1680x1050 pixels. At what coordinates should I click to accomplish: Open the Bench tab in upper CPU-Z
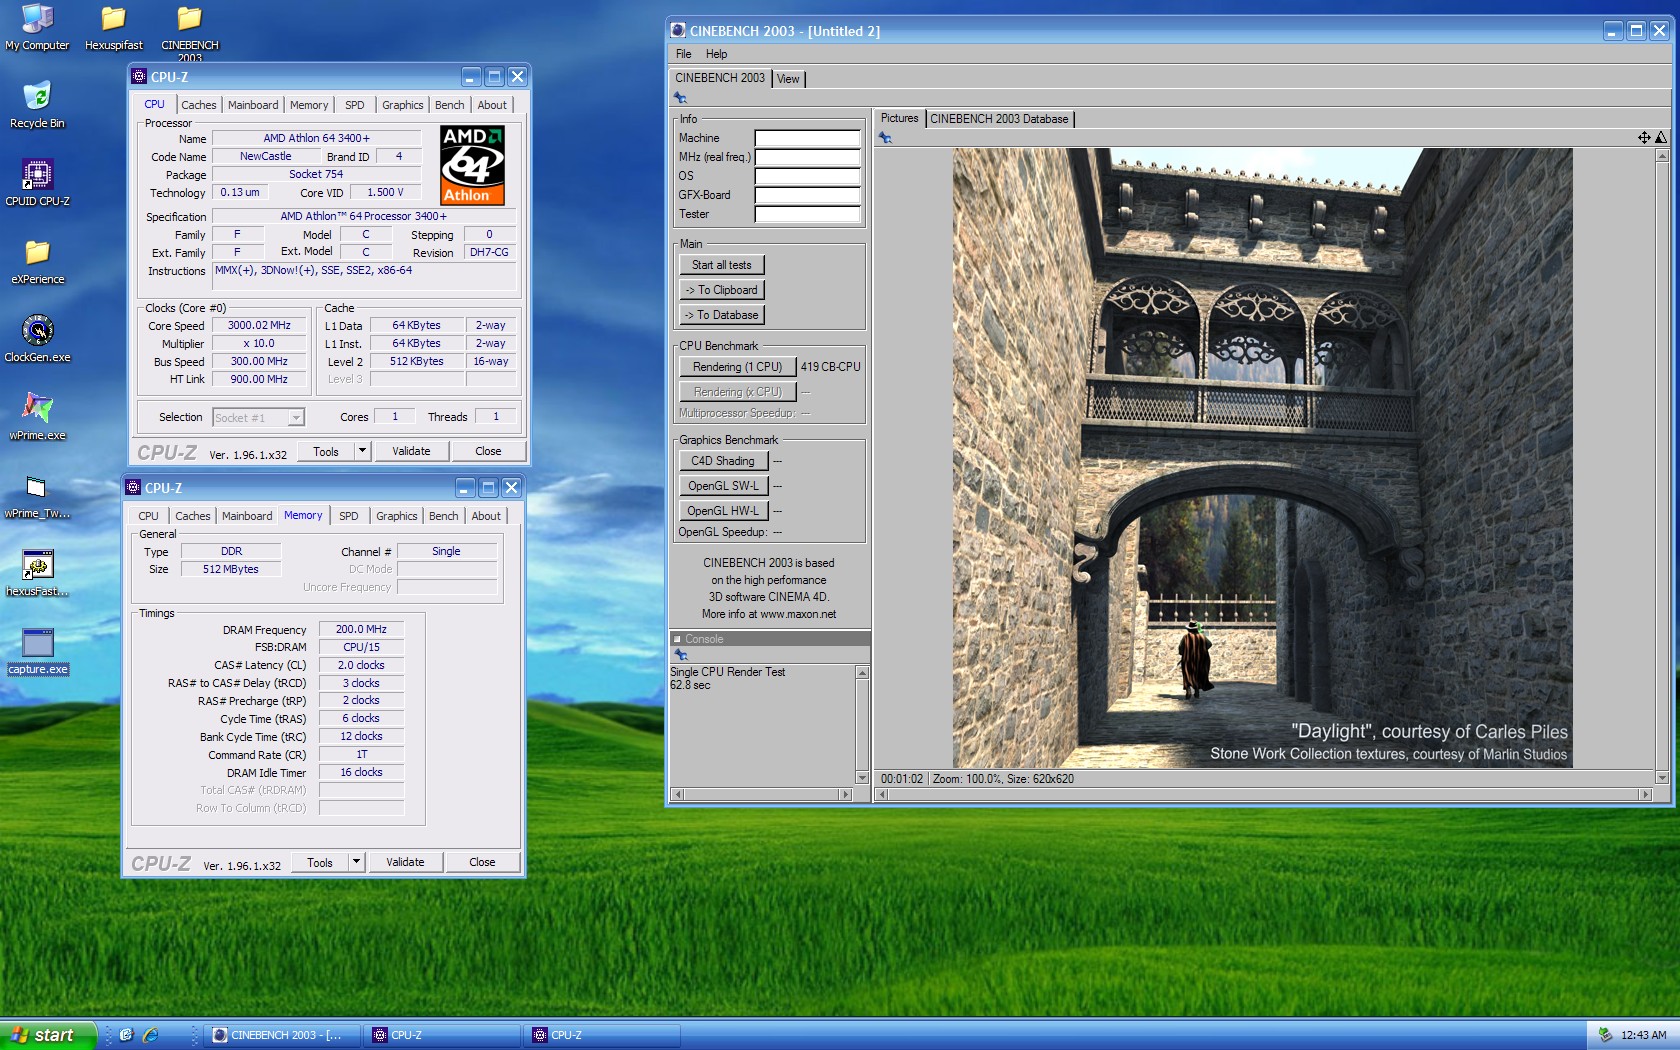(x=449, y=105)
